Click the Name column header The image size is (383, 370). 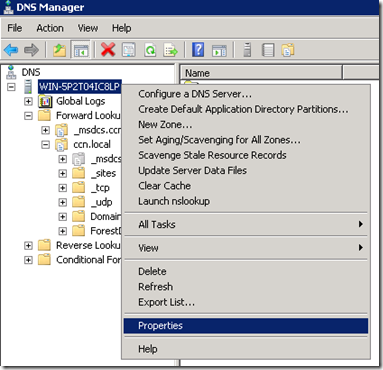261,73
